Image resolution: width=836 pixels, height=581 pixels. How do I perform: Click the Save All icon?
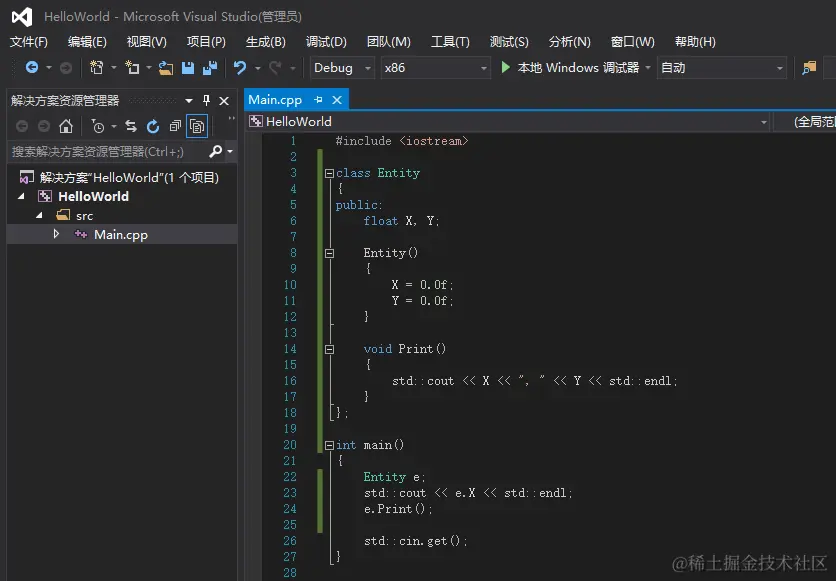(210, 68)
